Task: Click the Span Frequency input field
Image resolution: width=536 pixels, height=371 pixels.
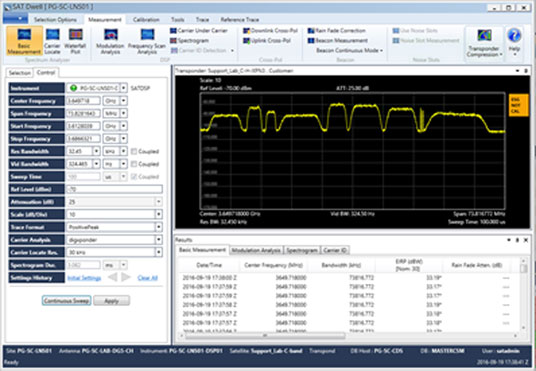Action: pos(83,114)
